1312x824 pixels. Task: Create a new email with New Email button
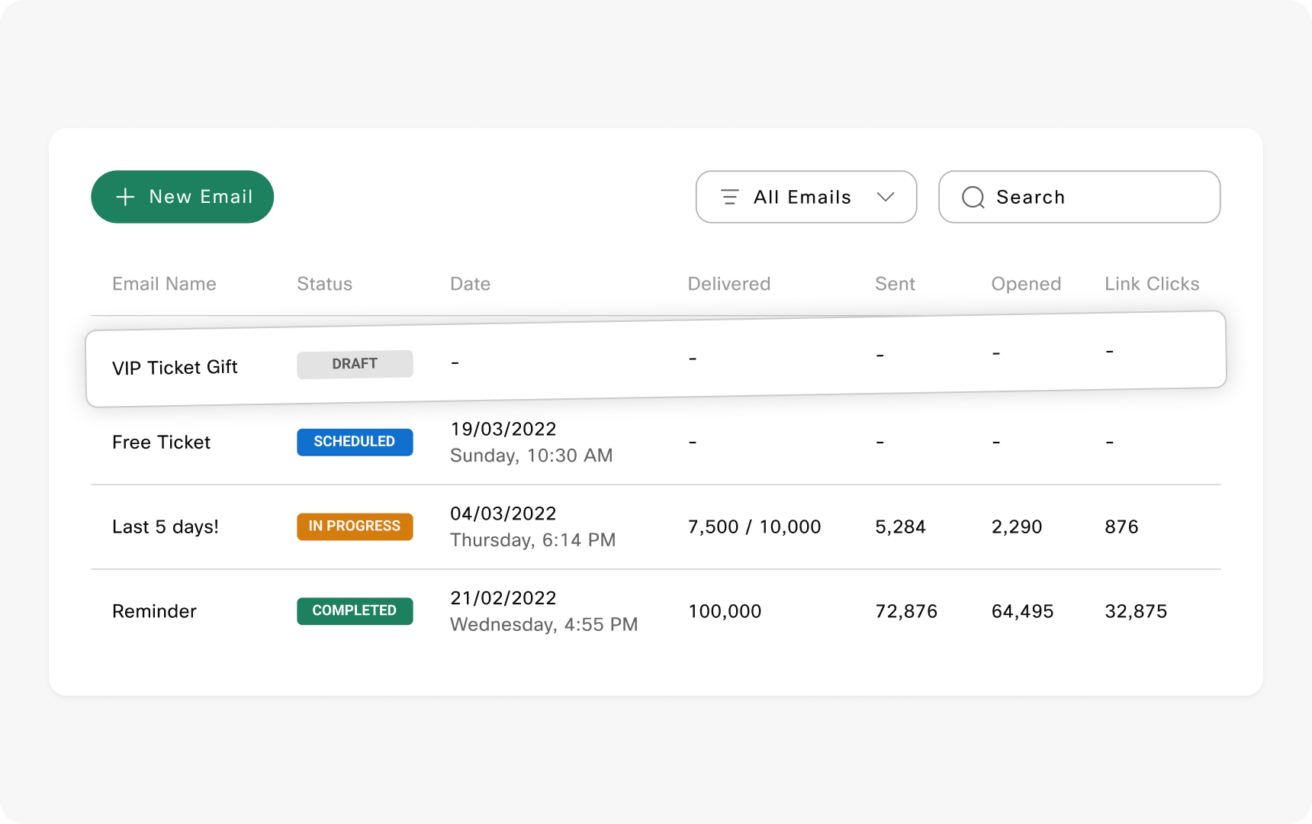pyautogui.click(x=182, y=197)
